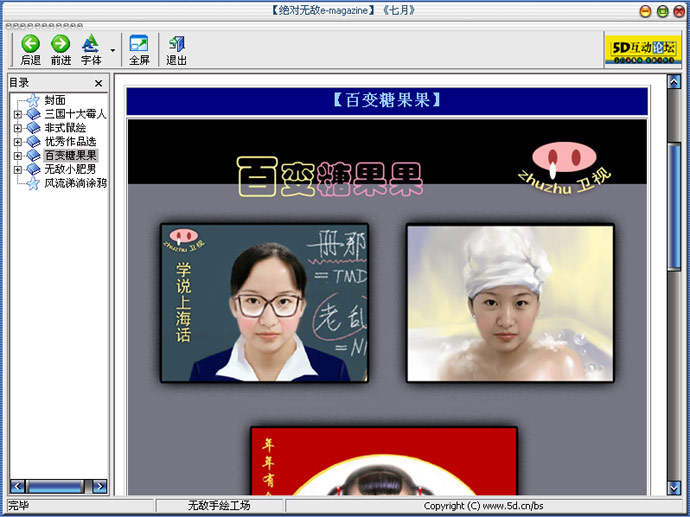Click directory panel scroll left arrow
Screen dimensions: 690x517
pos(17,486)
